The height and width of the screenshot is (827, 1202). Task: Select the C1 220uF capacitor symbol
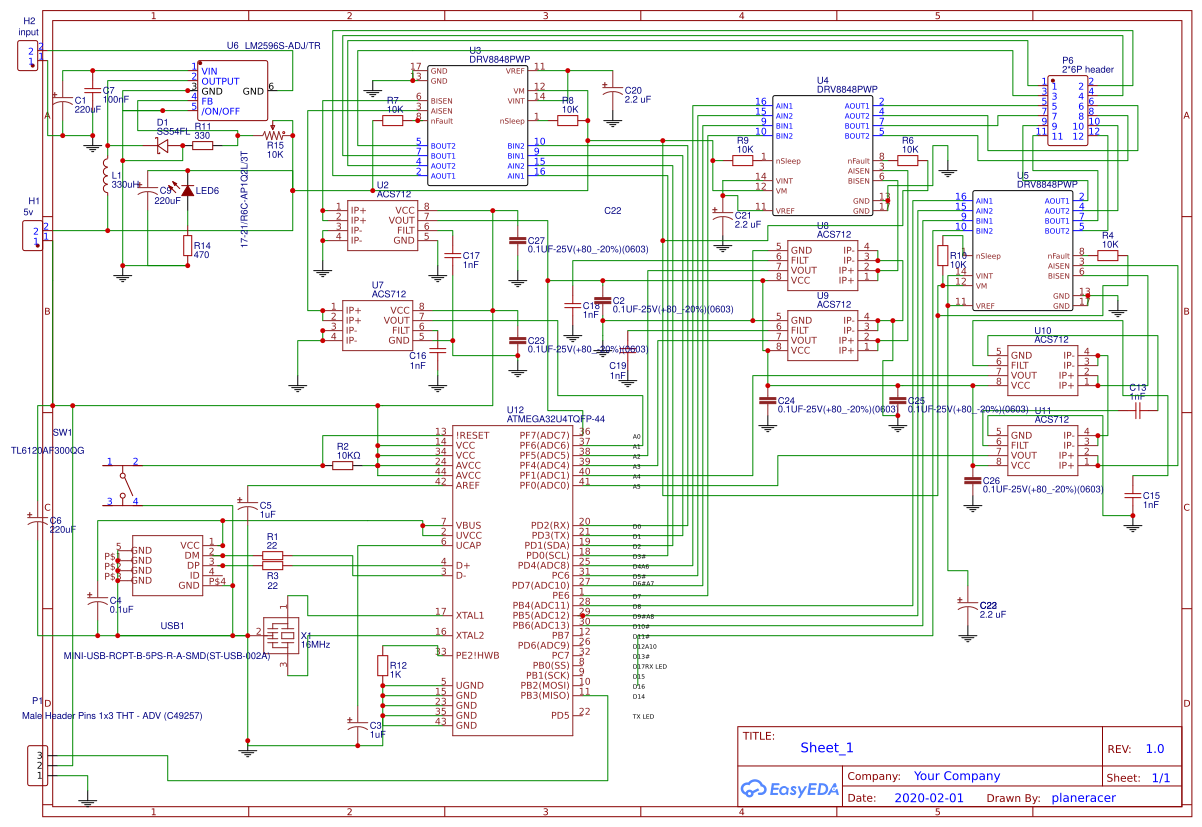[x=61, y=100]
